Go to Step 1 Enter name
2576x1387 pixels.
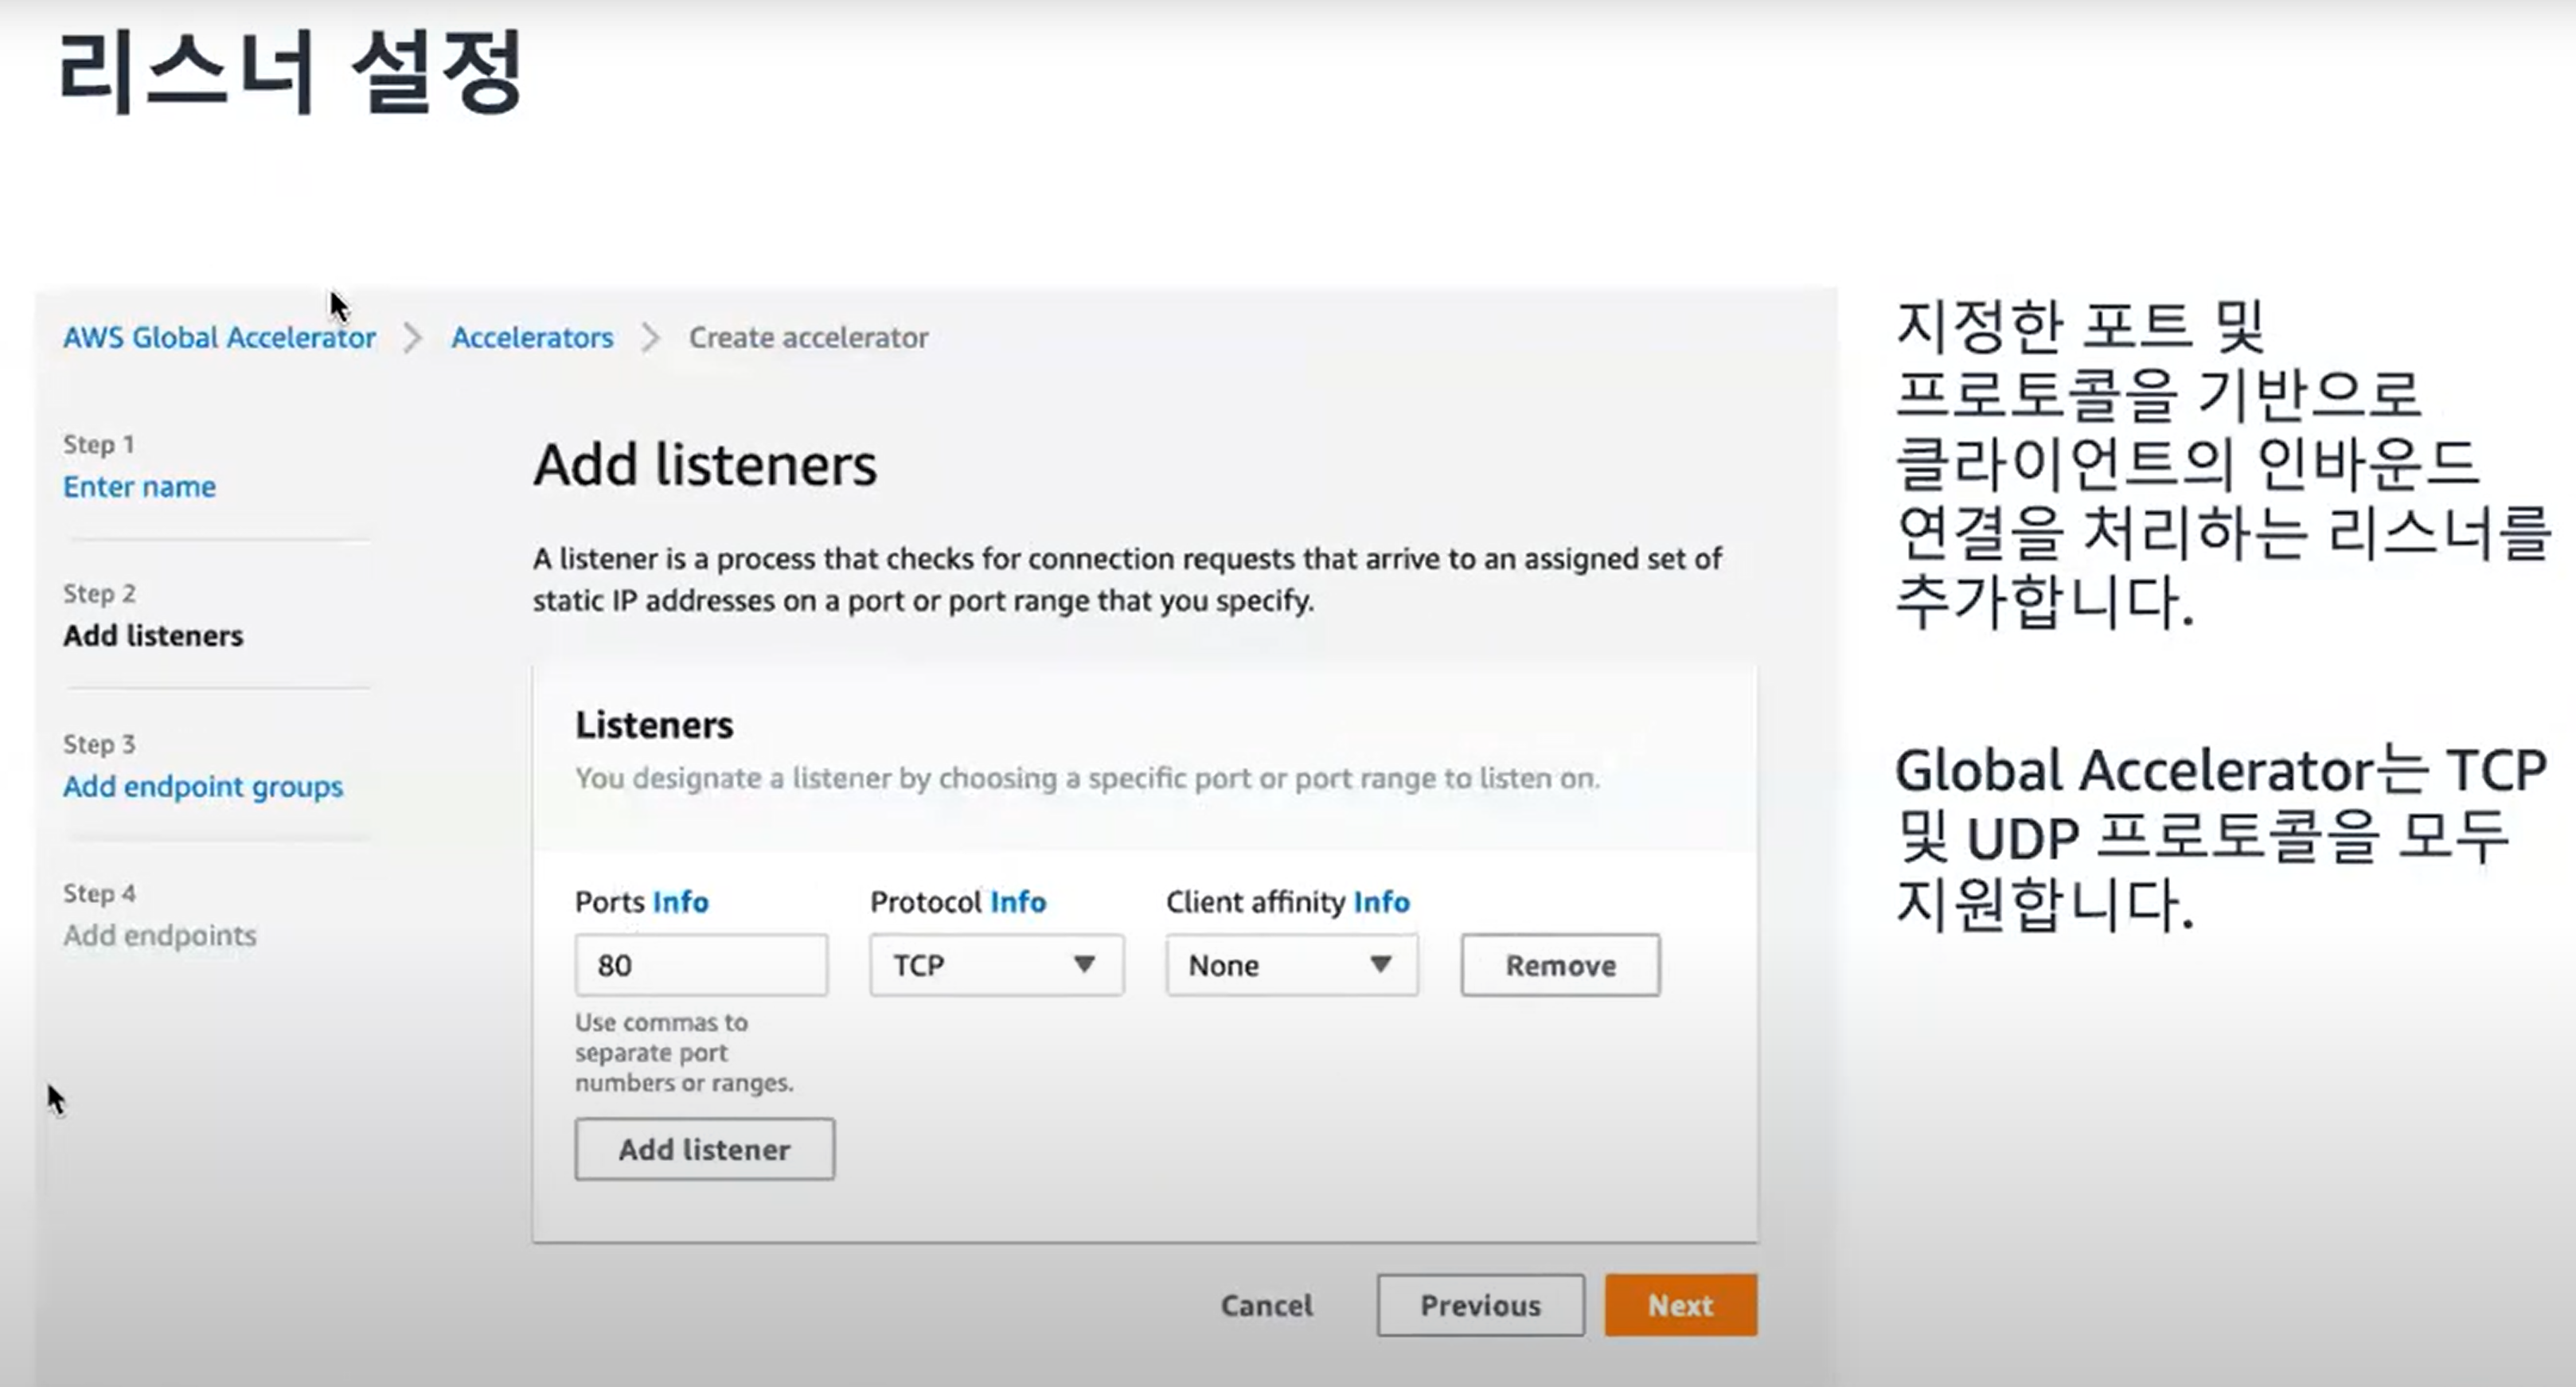(x=139, y=487)
